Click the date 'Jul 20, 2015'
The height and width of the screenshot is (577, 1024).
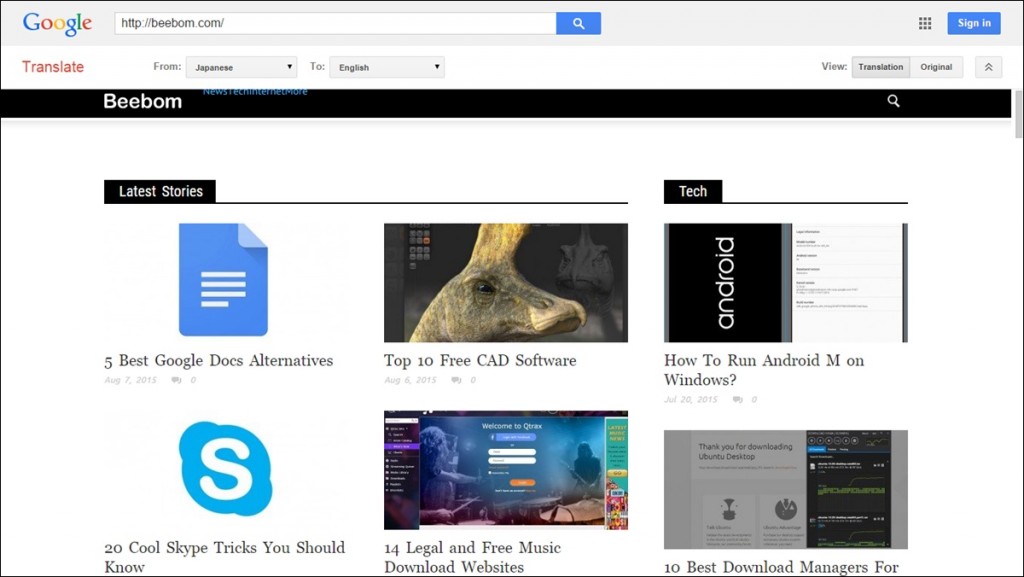click(691, 399)
